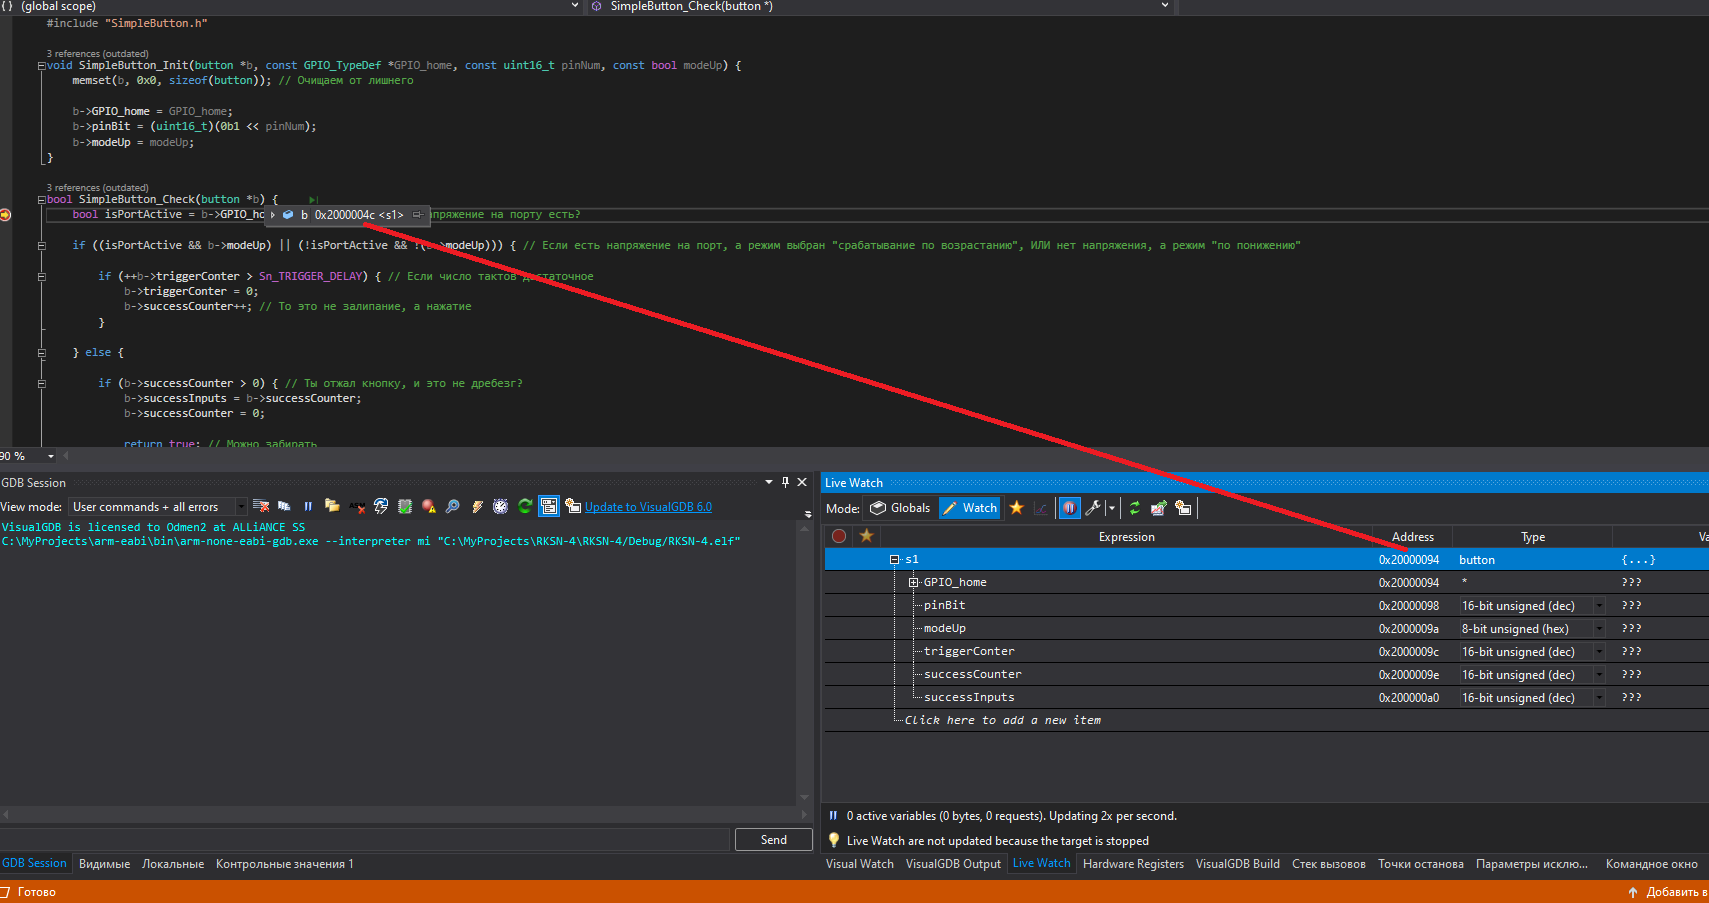Open the View mode dropdown
Screen dimensions: 1709x903
coord(158,507)
